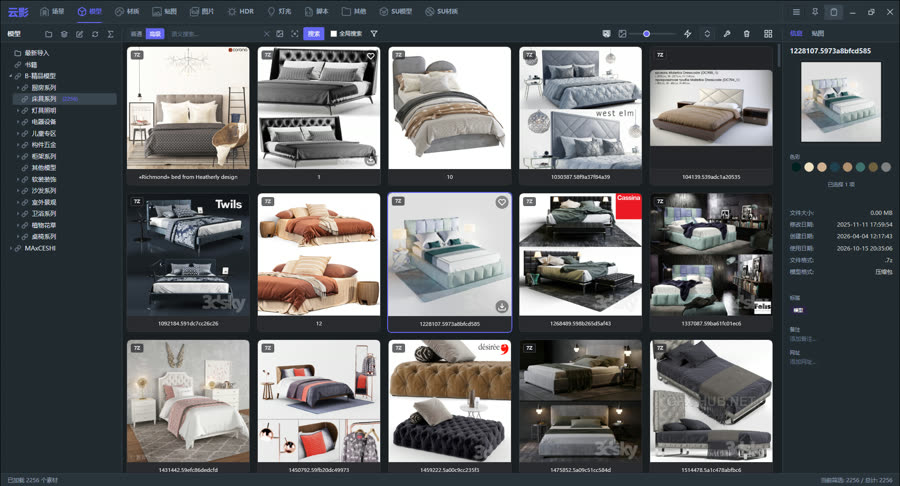Click preview image in info panel
The image size is (900, 486).
pos(841,102)
